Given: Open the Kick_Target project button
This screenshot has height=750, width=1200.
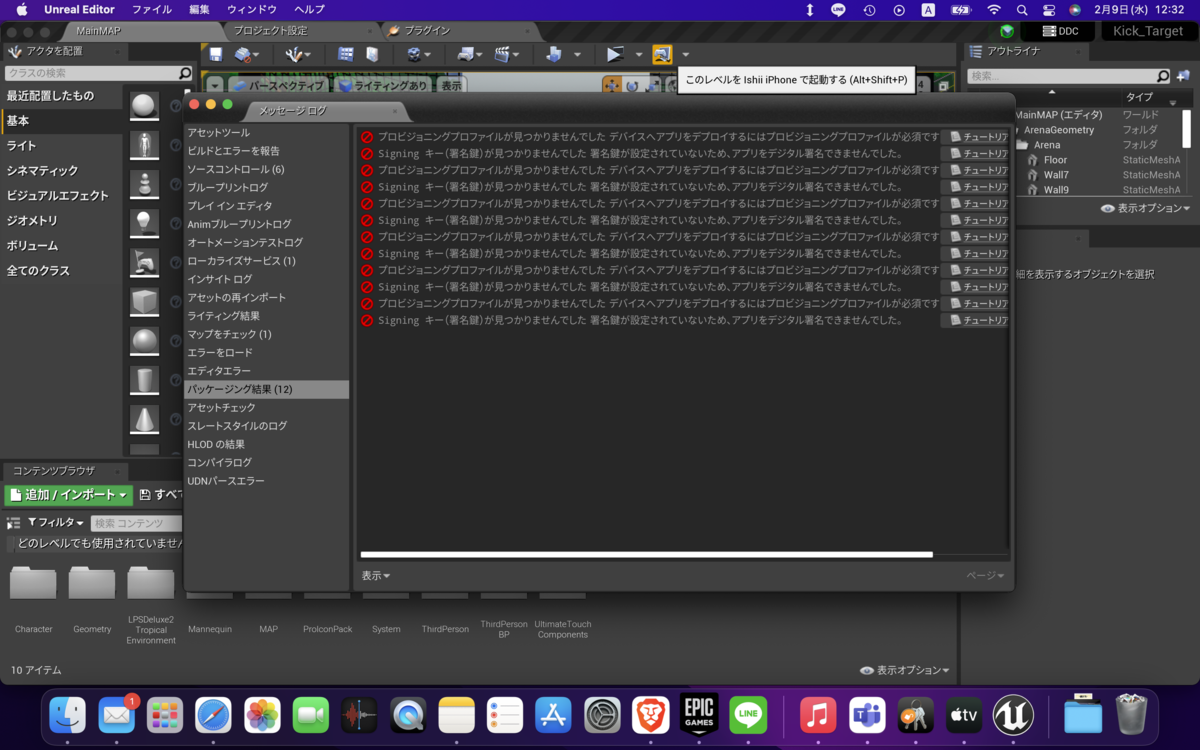Looking at the screenshot, I should tap(1148, 31).
